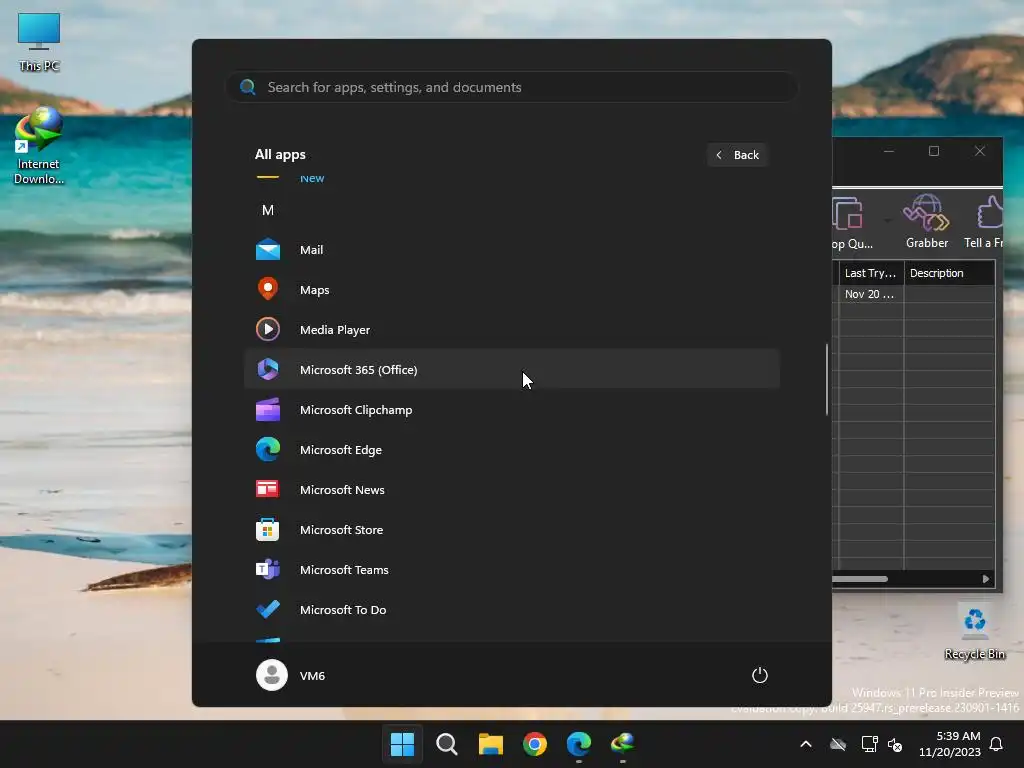Screen dimensions: 1024x768
Task: Open Microsoft Clipchamp
Action: coord(511,409)
